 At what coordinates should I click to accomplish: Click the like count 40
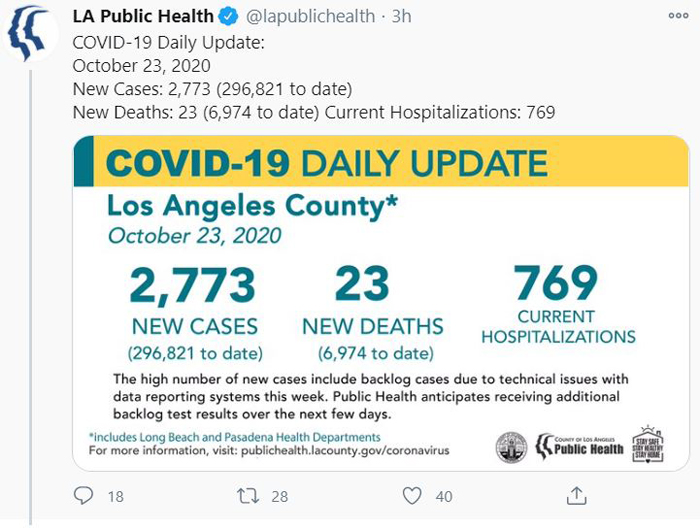click(444, 497)
